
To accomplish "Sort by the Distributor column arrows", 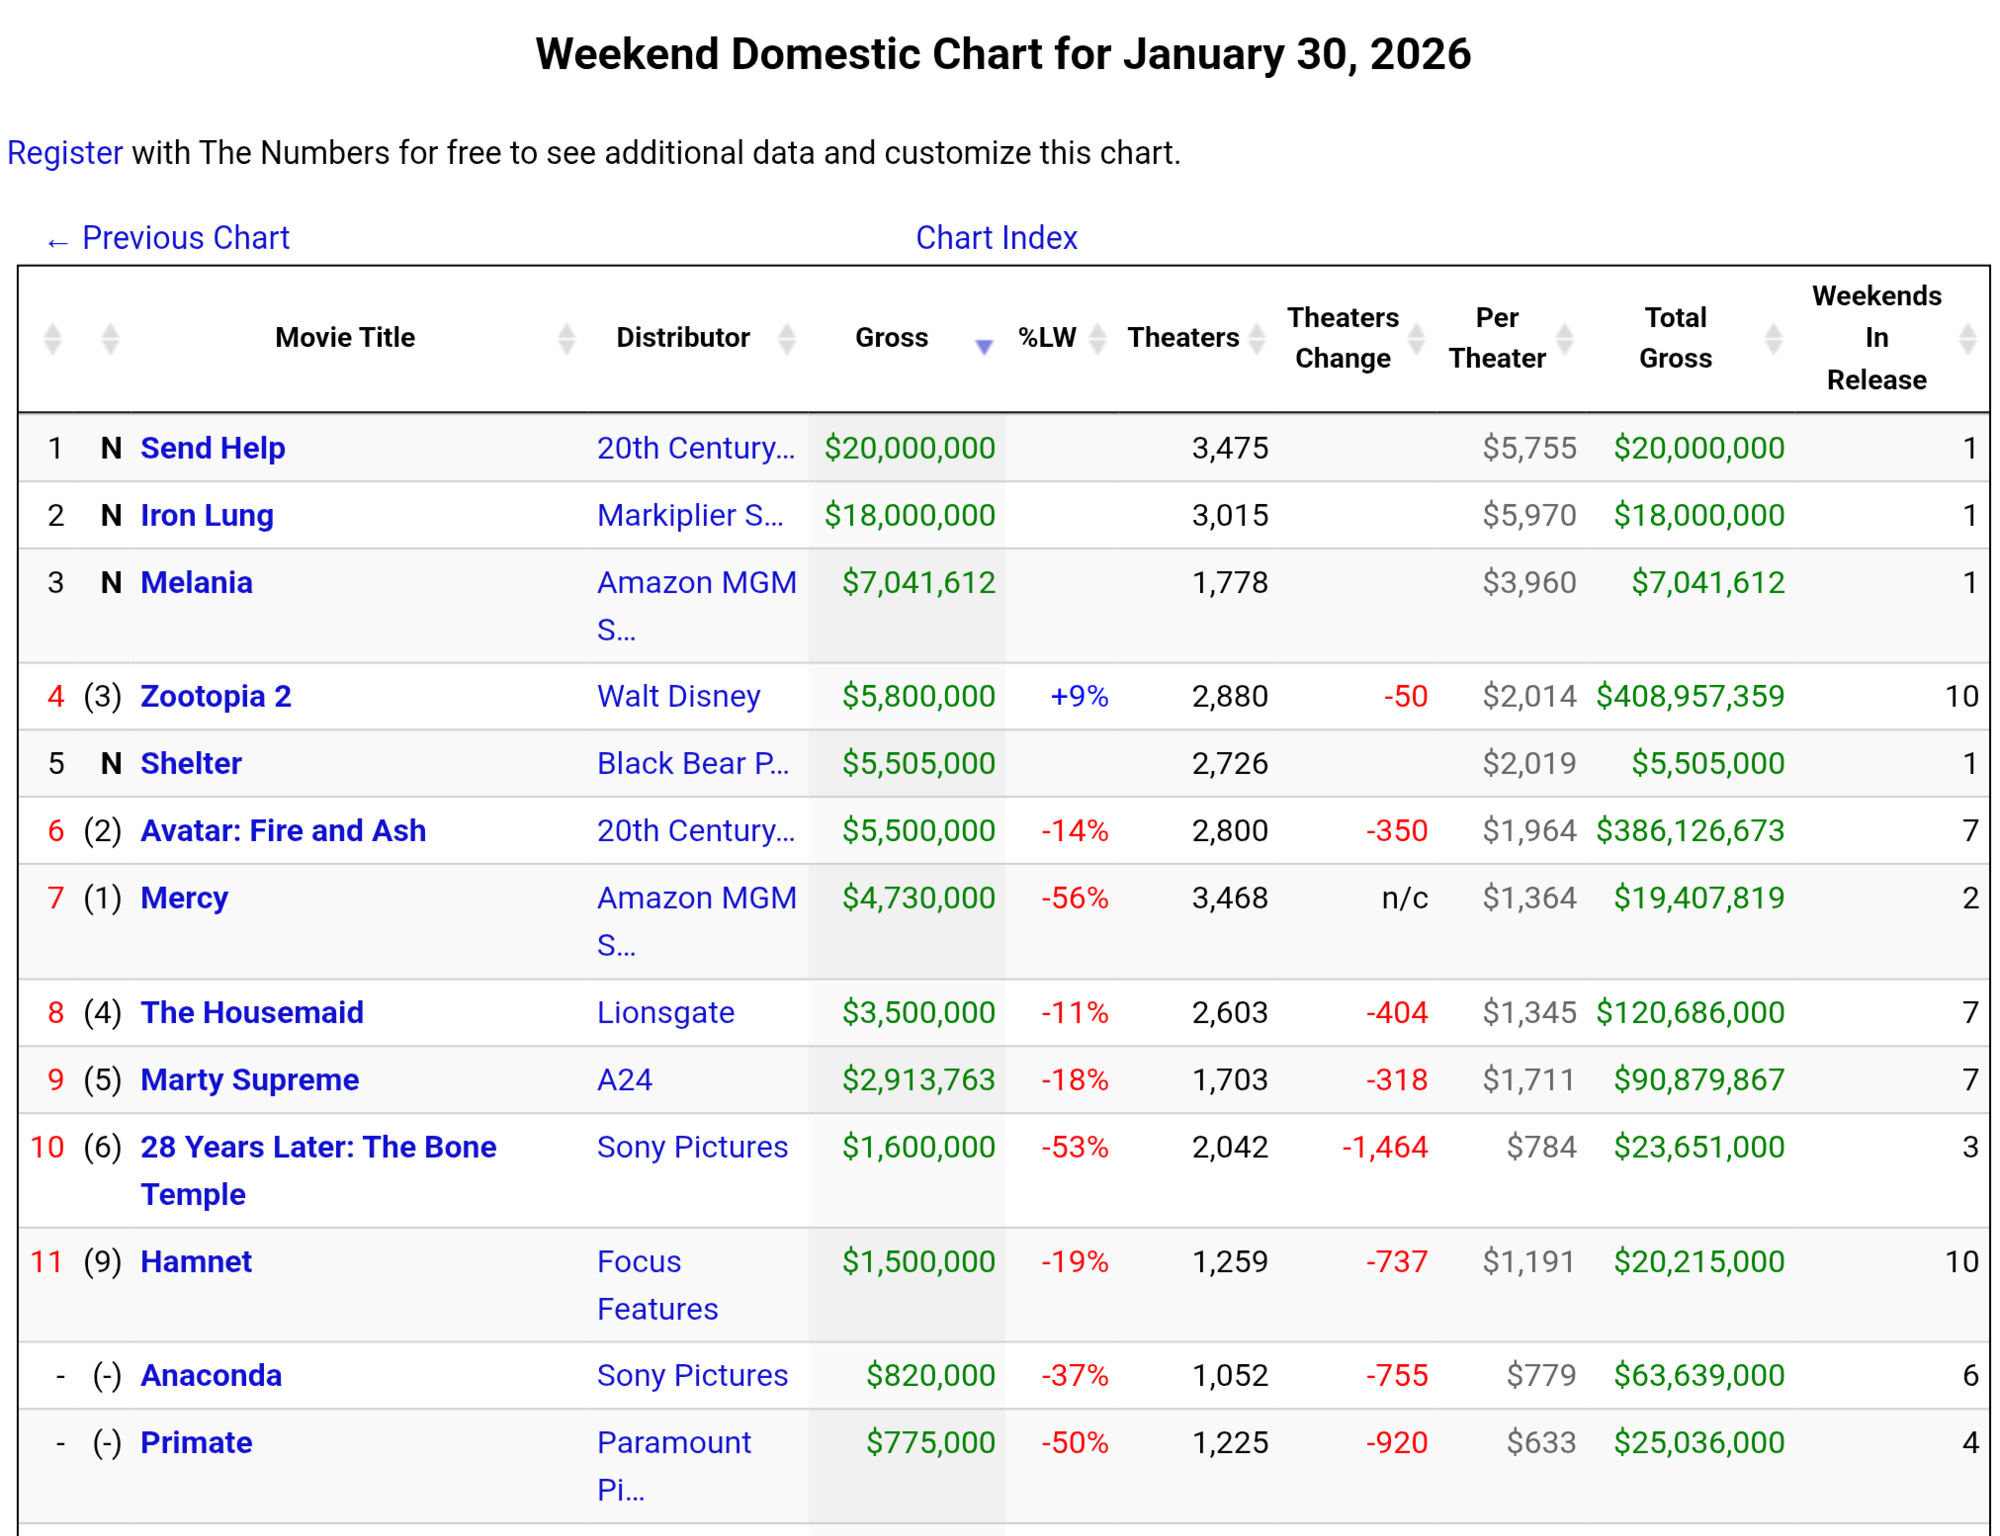I will point(787,339).
